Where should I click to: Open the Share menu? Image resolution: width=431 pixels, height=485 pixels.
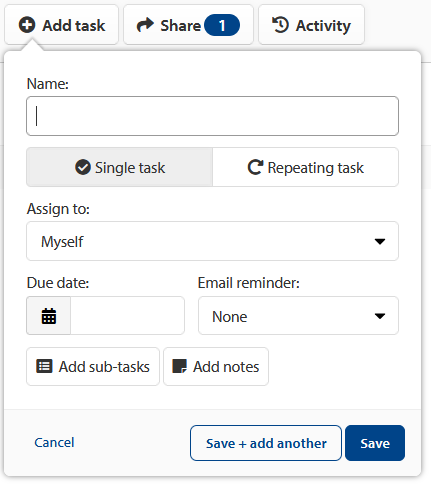tap(188, 25)
